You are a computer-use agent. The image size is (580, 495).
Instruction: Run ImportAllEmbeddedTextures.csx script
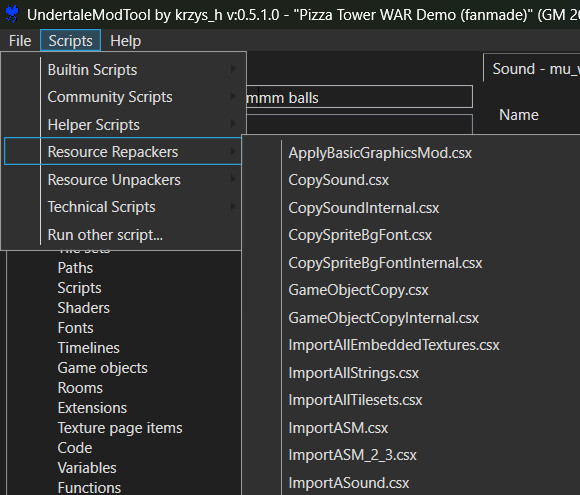click(x=394, y=345)
